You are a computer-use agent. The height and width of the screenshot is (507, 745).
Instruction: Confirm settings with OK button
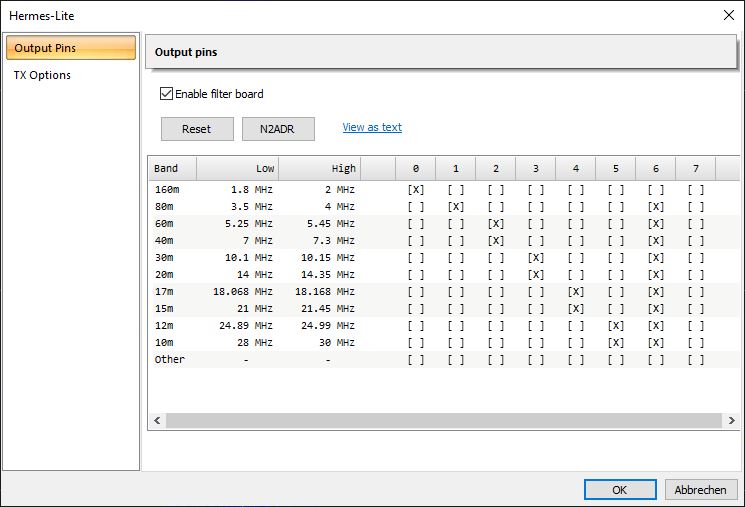(619, 490)
